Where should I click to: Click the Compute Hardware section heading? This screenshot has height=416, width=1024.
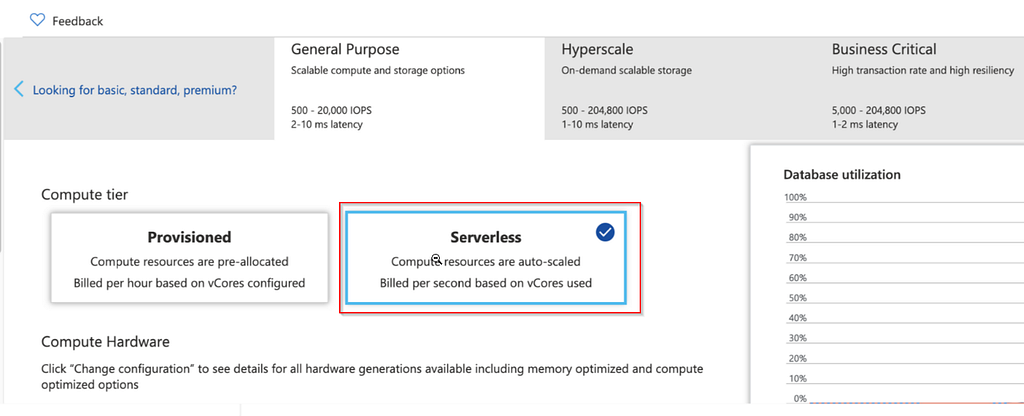click(x=105, y=342)
